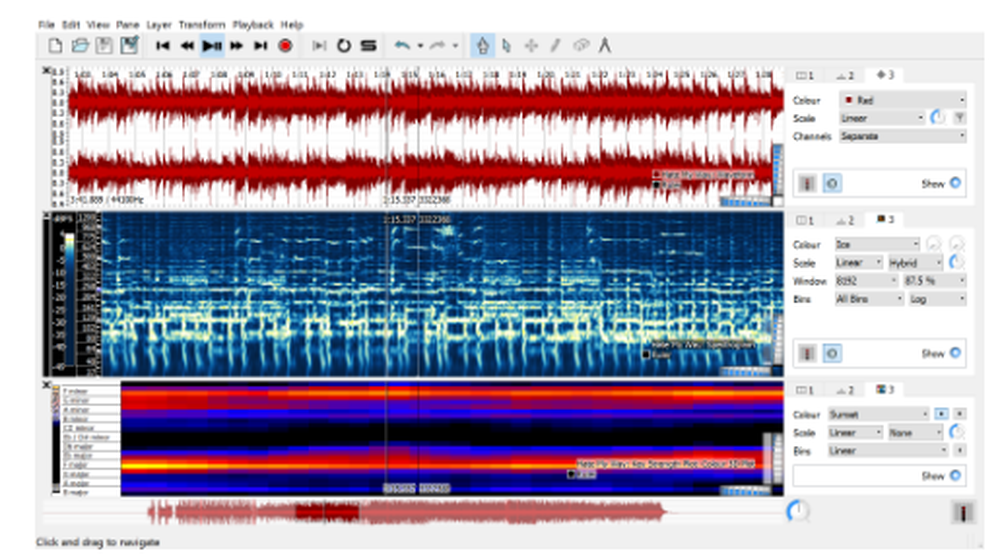This screenshot has height=557, width=1000.
Task: Select the Edit cross-arrows tool
Action: coord(531,45)
